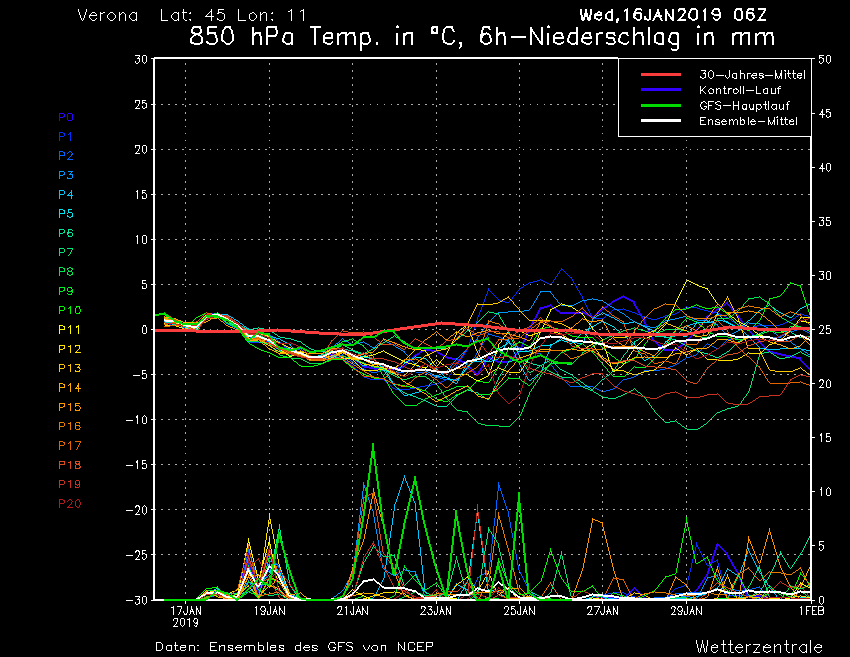
Task: Click the P17 ensemble member label
Action: coord(69,445)
